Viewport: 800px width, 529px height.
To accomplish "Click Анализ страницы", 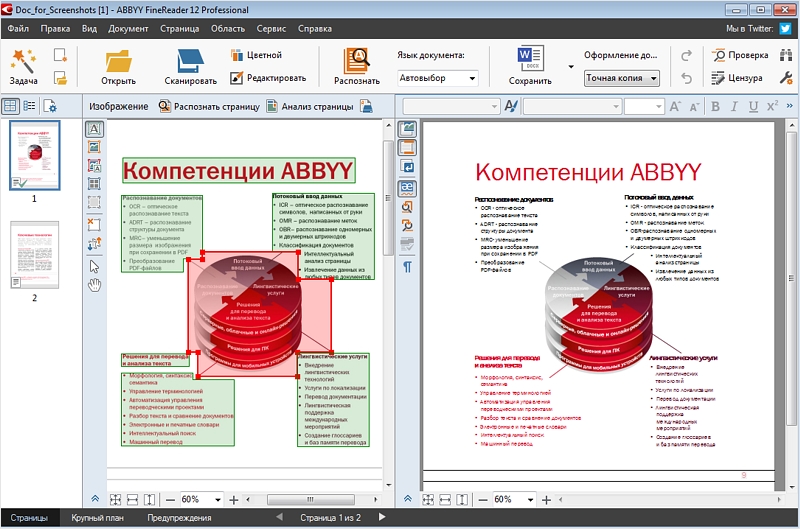I will (310, 107).
